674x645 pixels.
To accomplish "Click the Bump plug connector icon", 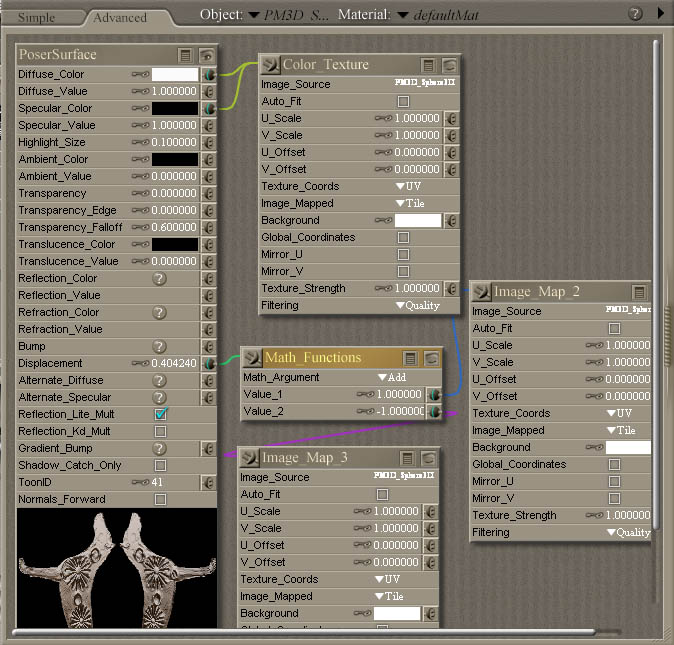I will coord(209,346).
